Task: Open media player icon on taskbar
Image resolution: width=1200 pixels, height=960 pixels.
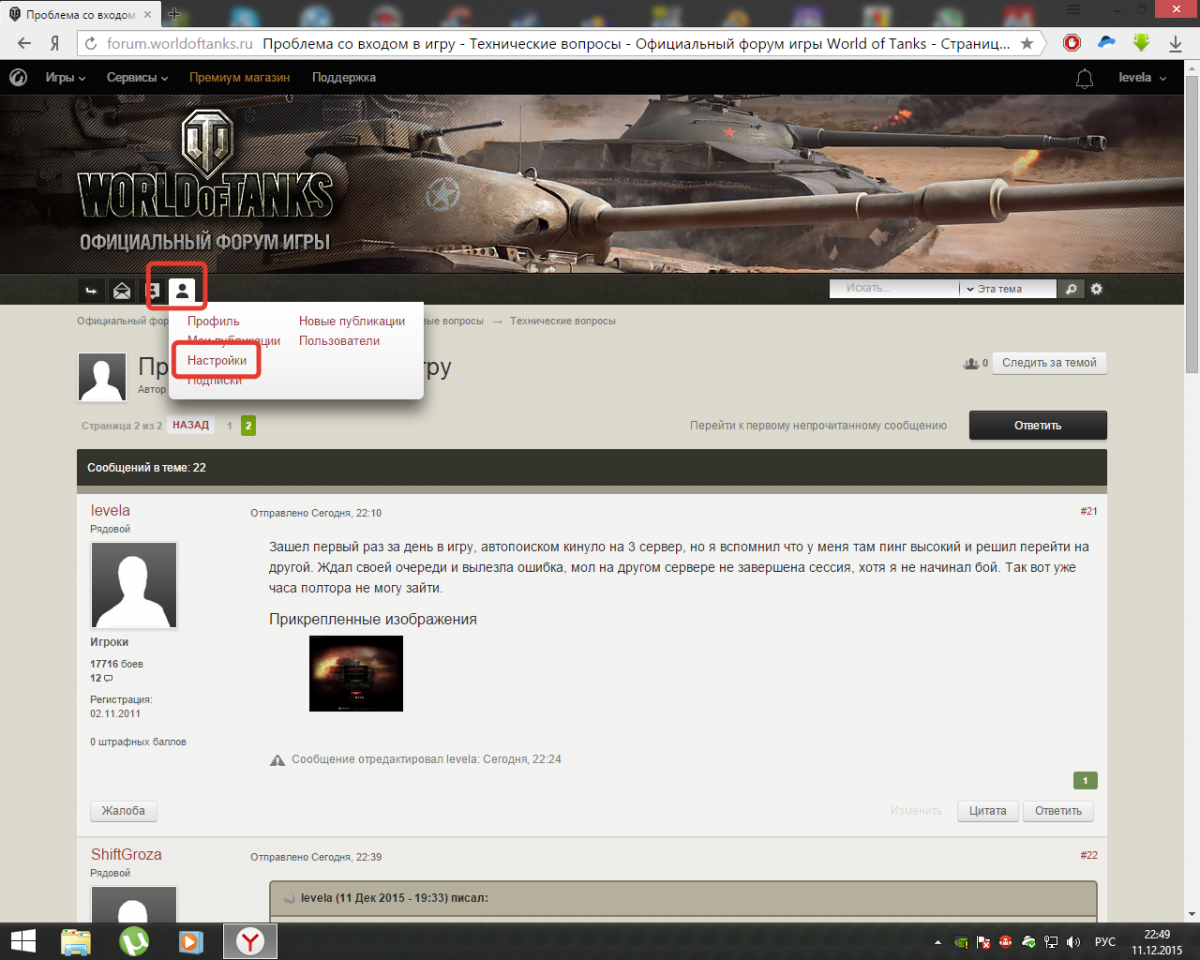Action: point(189,941)
